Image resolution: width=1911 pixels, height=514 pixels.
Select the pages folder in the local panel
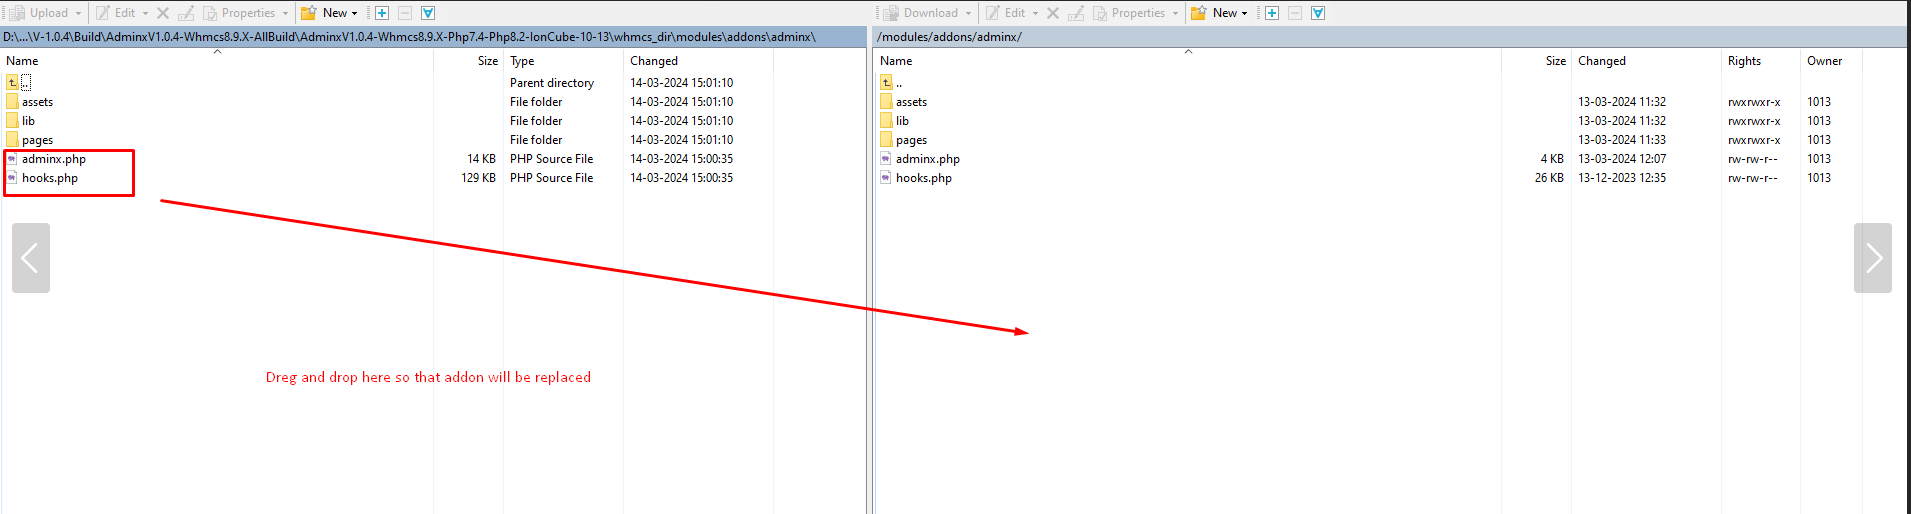(x=37, y=140)
